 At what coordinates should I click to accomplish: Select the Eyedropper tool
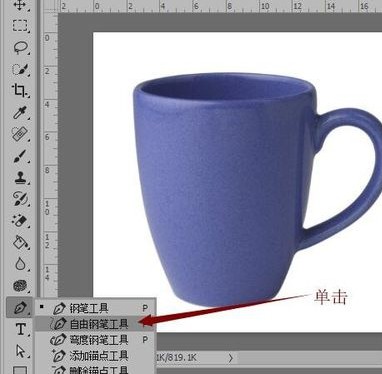20,113
